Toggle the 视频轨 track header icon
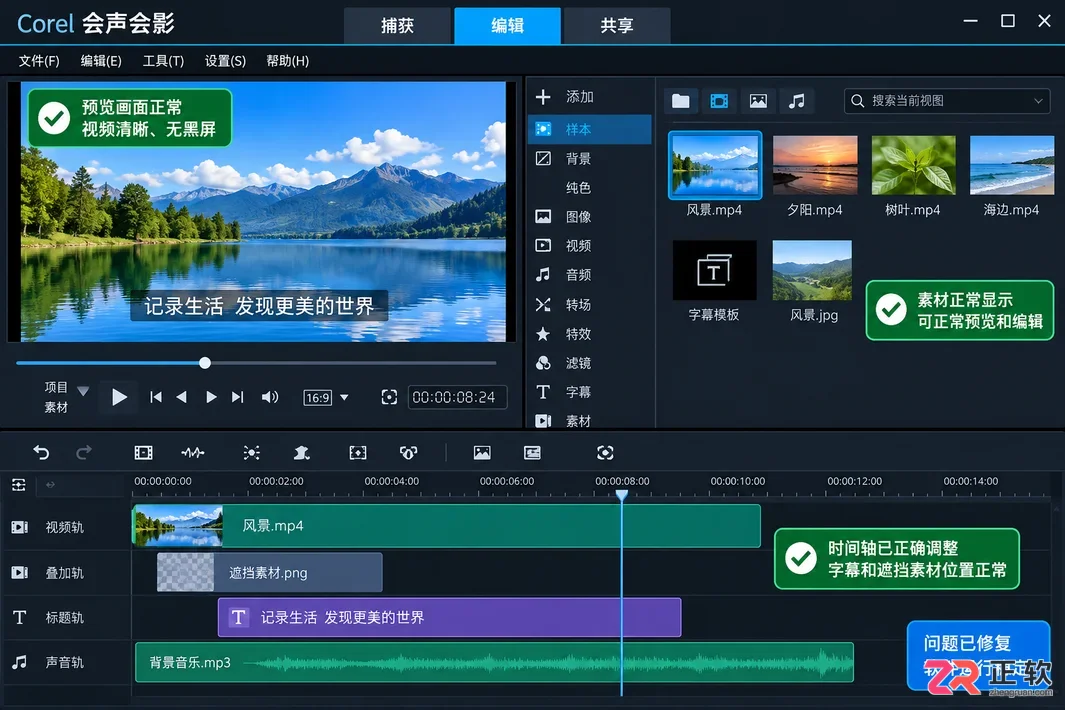The image size is (1065, 710). coord(20,527)
